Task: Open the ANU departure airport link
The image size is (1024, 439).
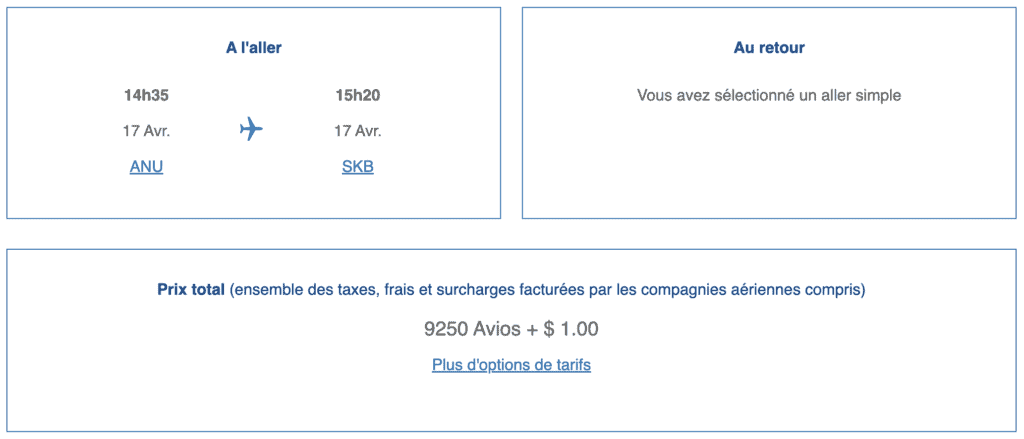Action: (x=146, y=167)
